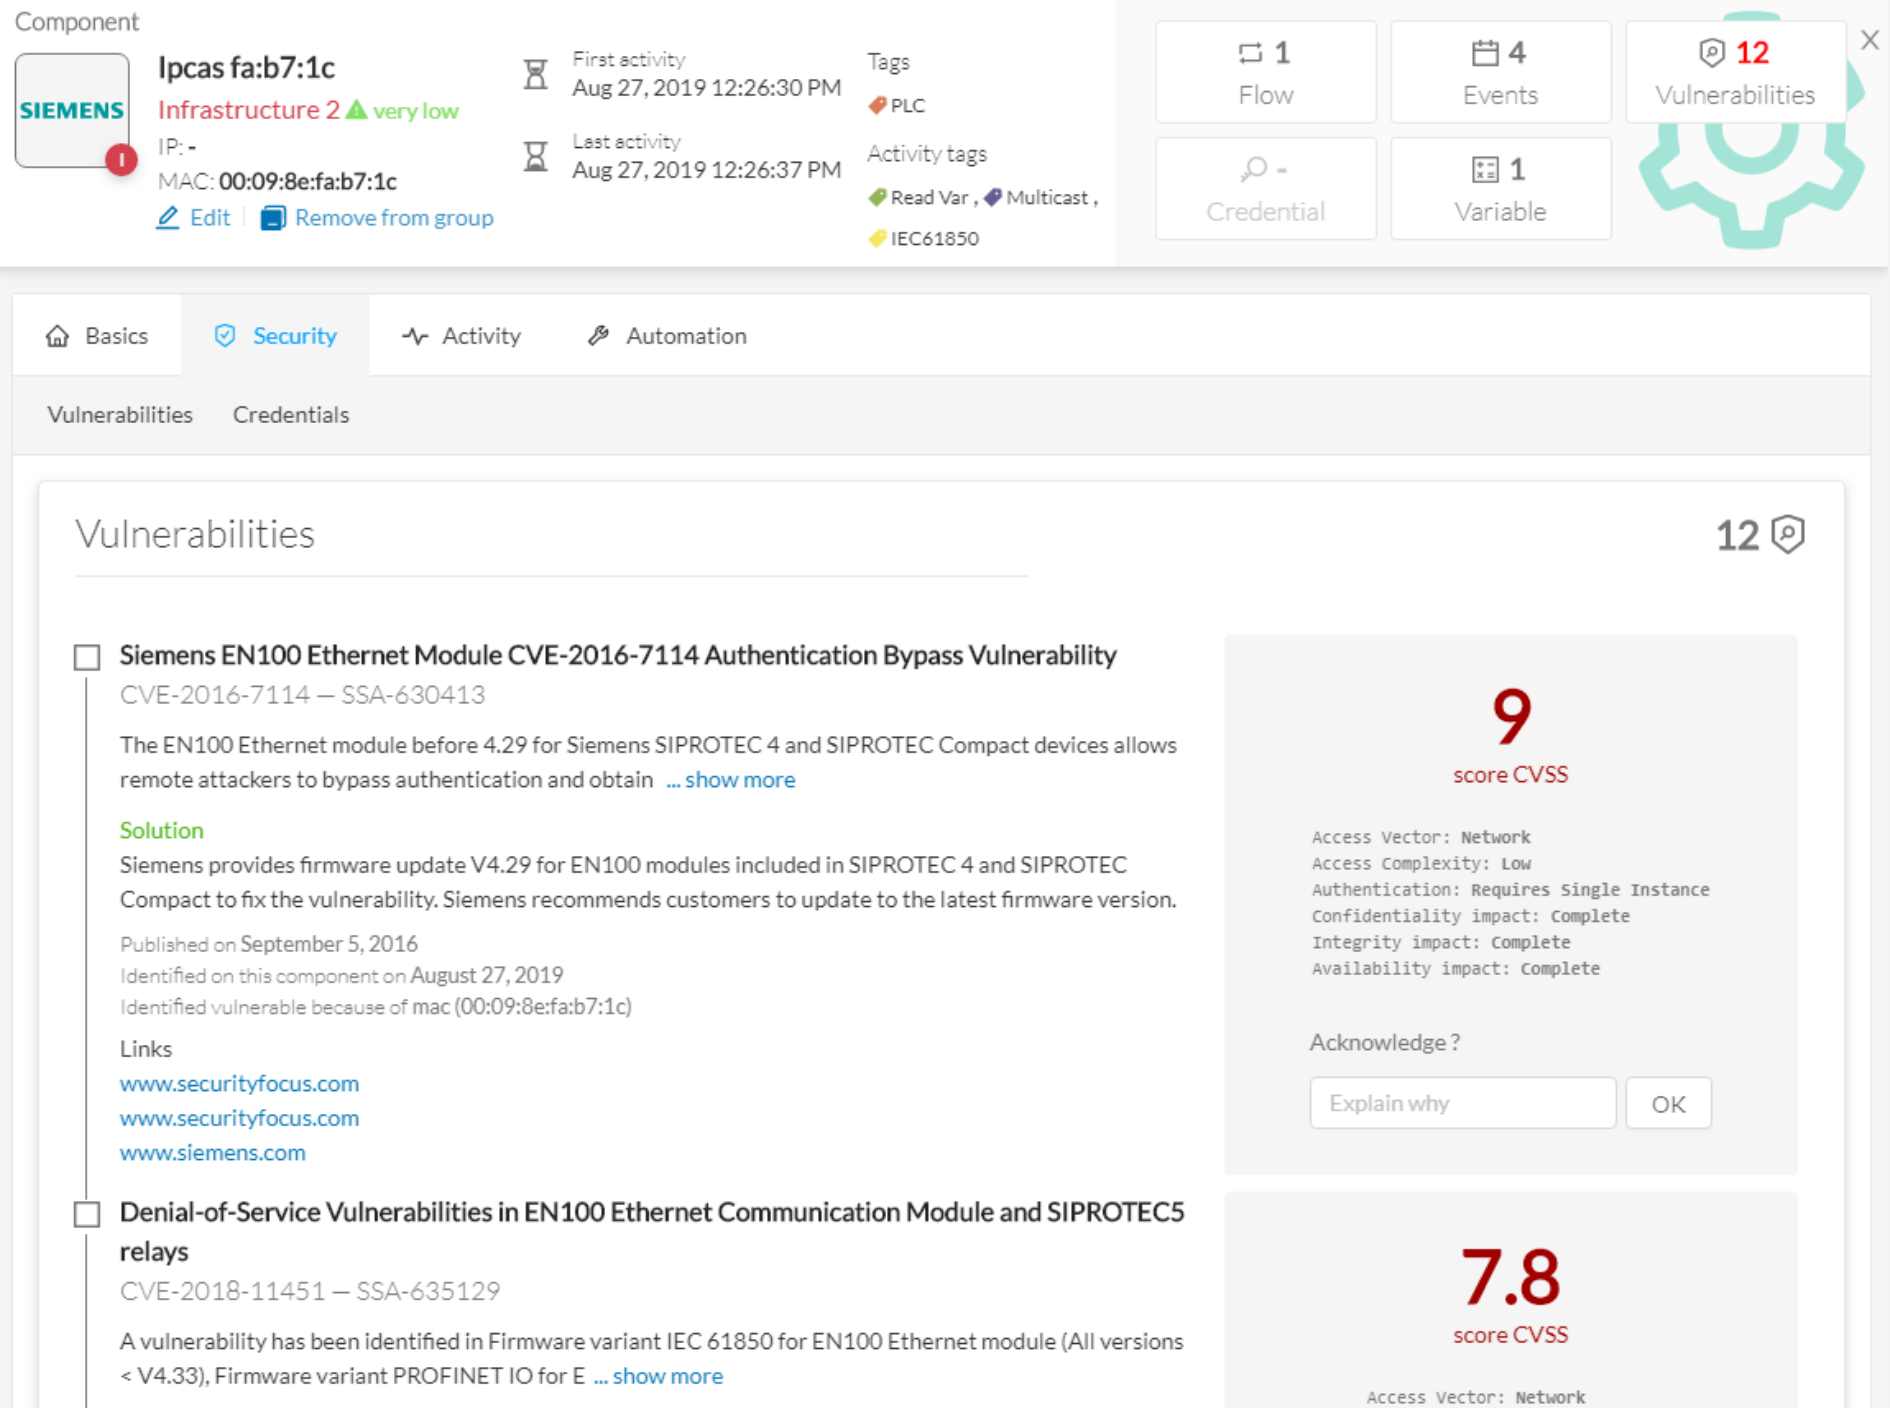
Task: Click the Flow arrows icon
Action: (x=1250, y=52)
